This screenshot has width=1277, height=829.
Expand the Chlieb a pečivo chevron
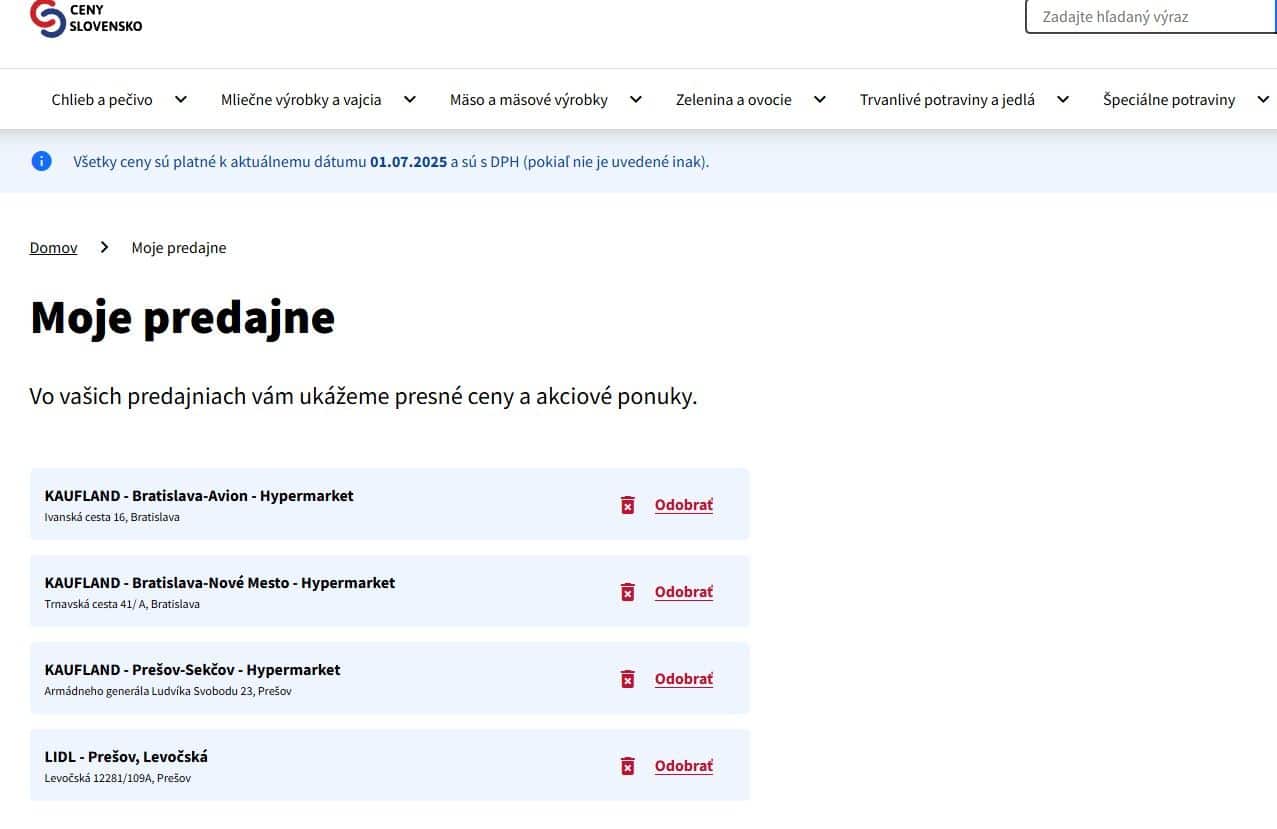(x=181, y=99)
